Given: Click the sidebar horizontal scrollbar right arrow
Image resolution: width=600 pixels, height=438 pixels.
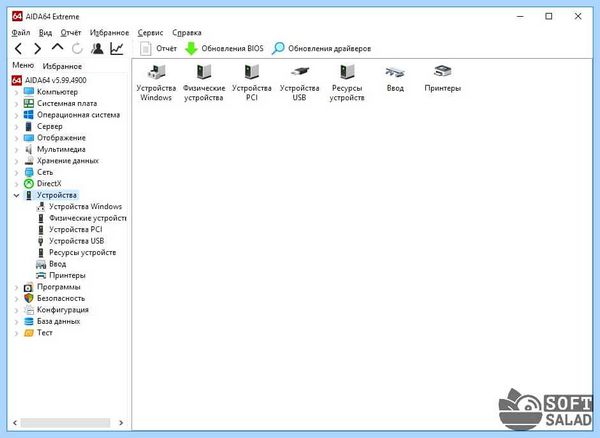Looking at the screenshot, I should (x=121, y=423).
